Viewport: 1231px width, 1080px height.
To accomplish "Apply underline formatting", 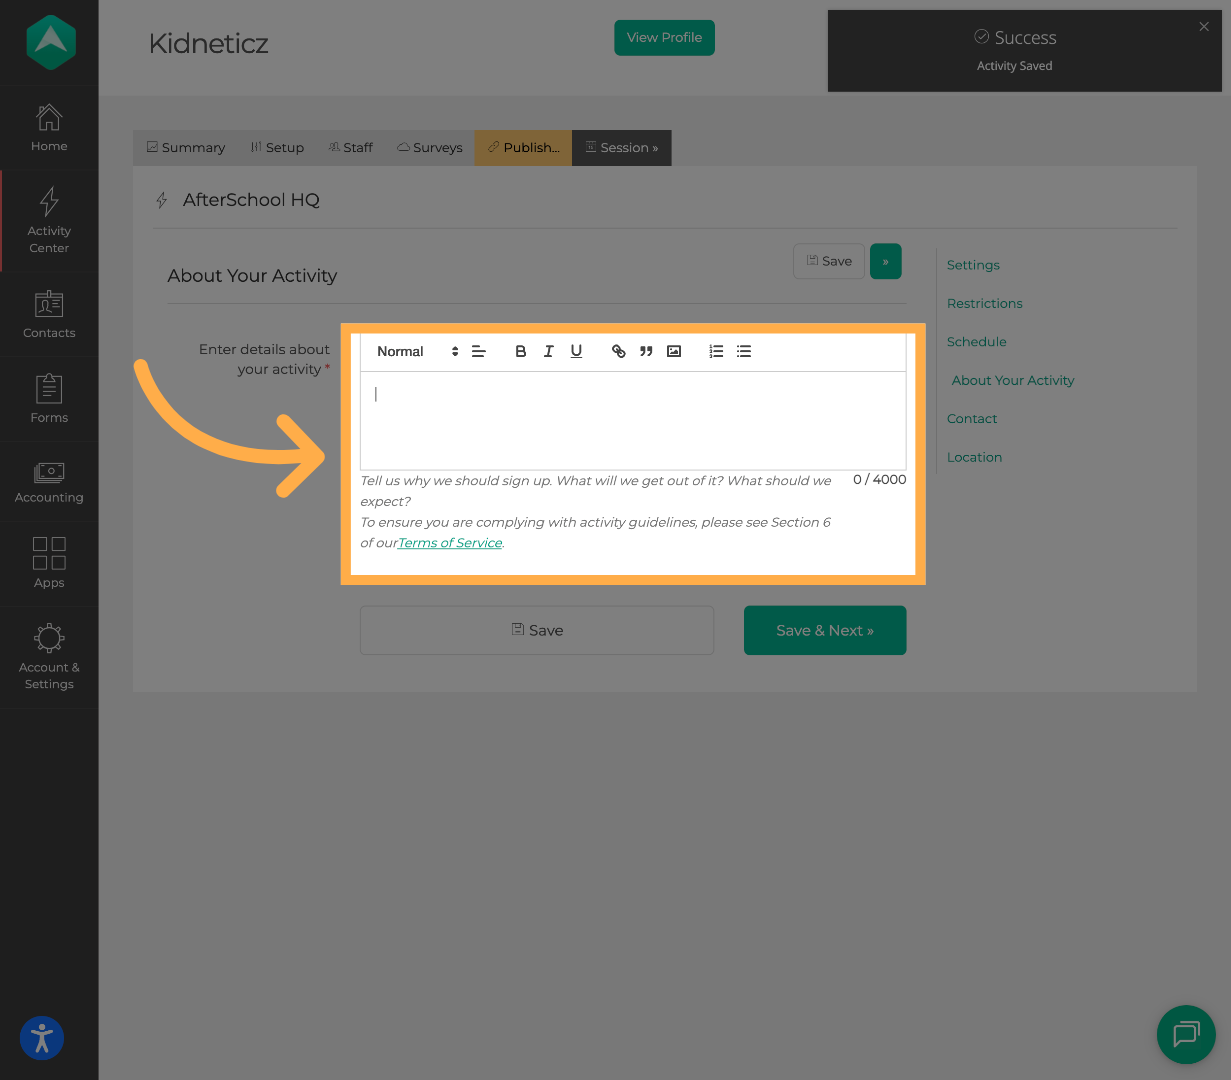I will [x=576, y=351].
